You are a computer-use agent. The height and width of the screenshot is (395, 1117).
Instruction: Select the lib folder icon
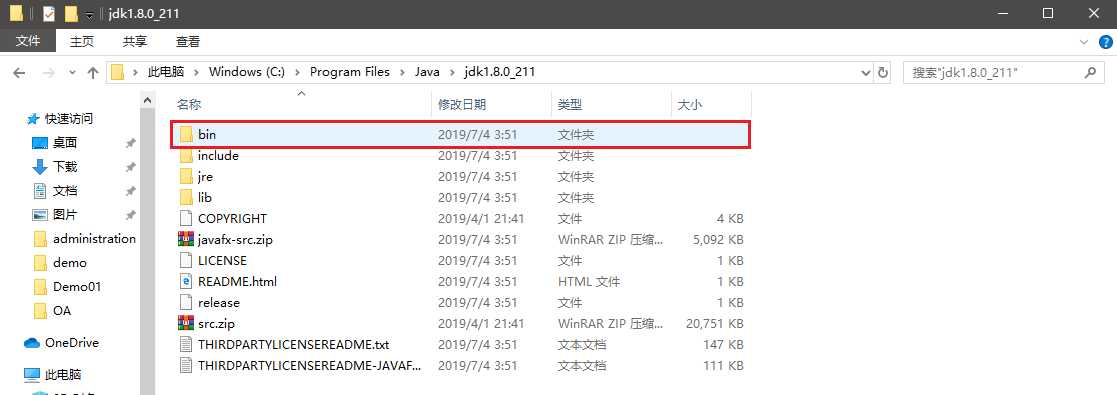tap(186, 198)
